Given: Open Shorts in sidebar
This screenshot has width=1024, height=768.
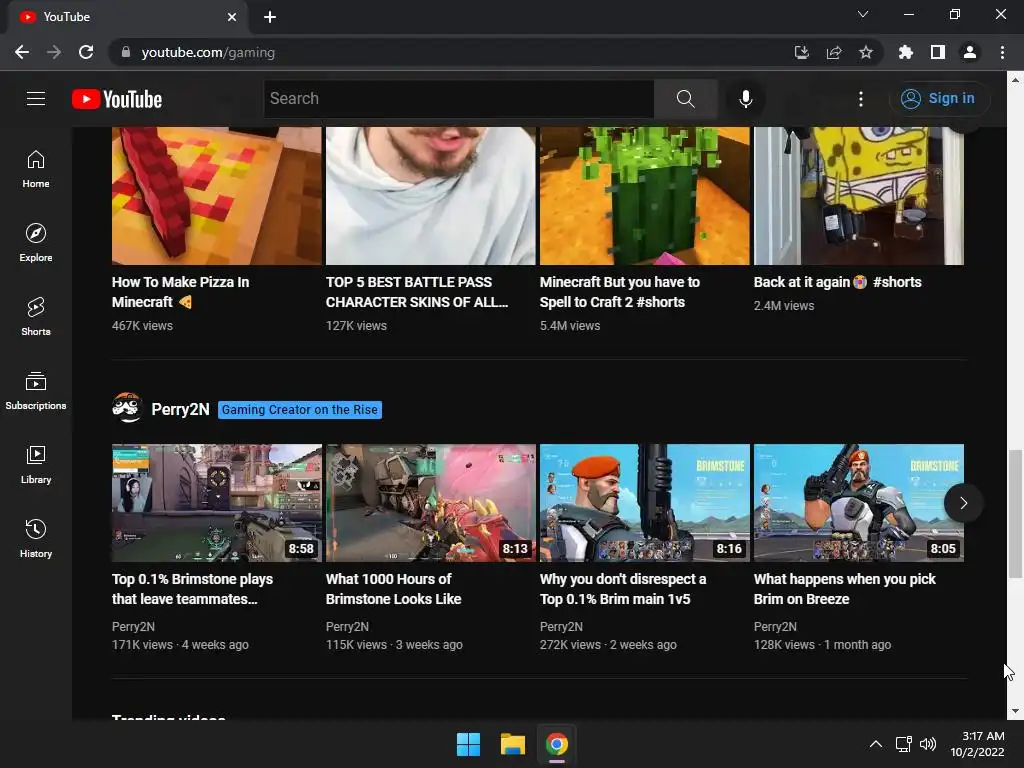Looking at the screenshot, I should [36, 317].
